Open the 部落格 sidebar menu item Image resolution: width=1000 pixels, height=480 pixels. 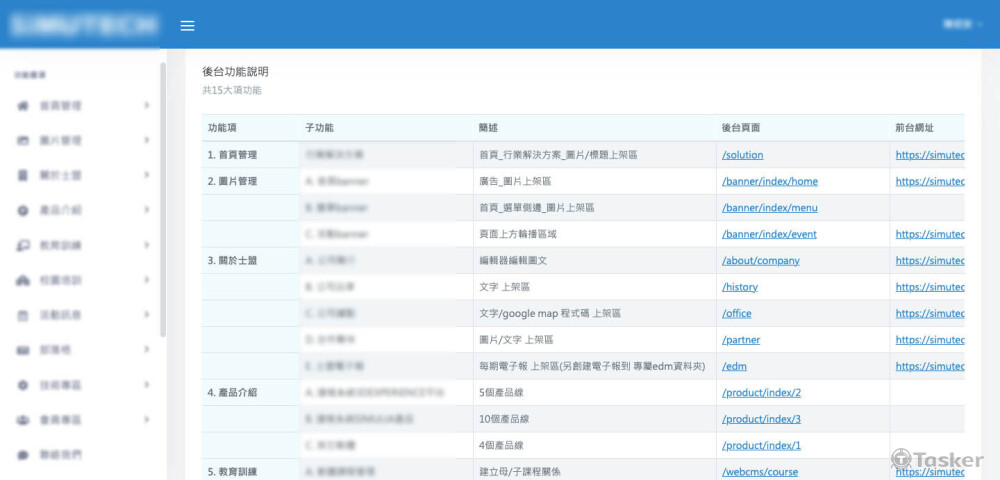click(54, 351)
